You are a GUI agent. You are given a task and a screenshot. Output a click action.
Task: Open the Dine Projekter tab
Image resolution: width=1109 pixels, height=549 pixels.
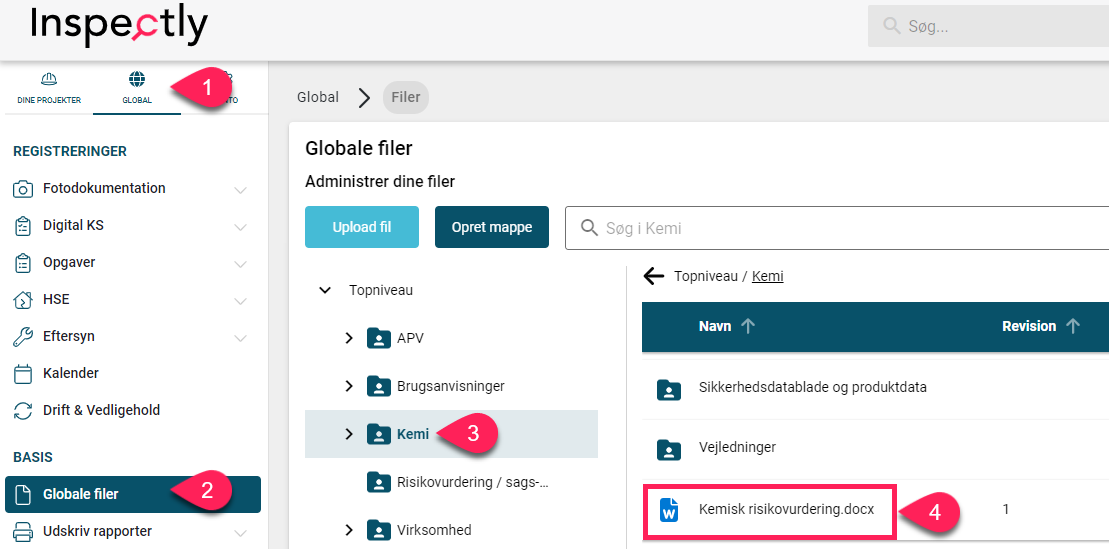pyautogui.click(x=49, y=88)
